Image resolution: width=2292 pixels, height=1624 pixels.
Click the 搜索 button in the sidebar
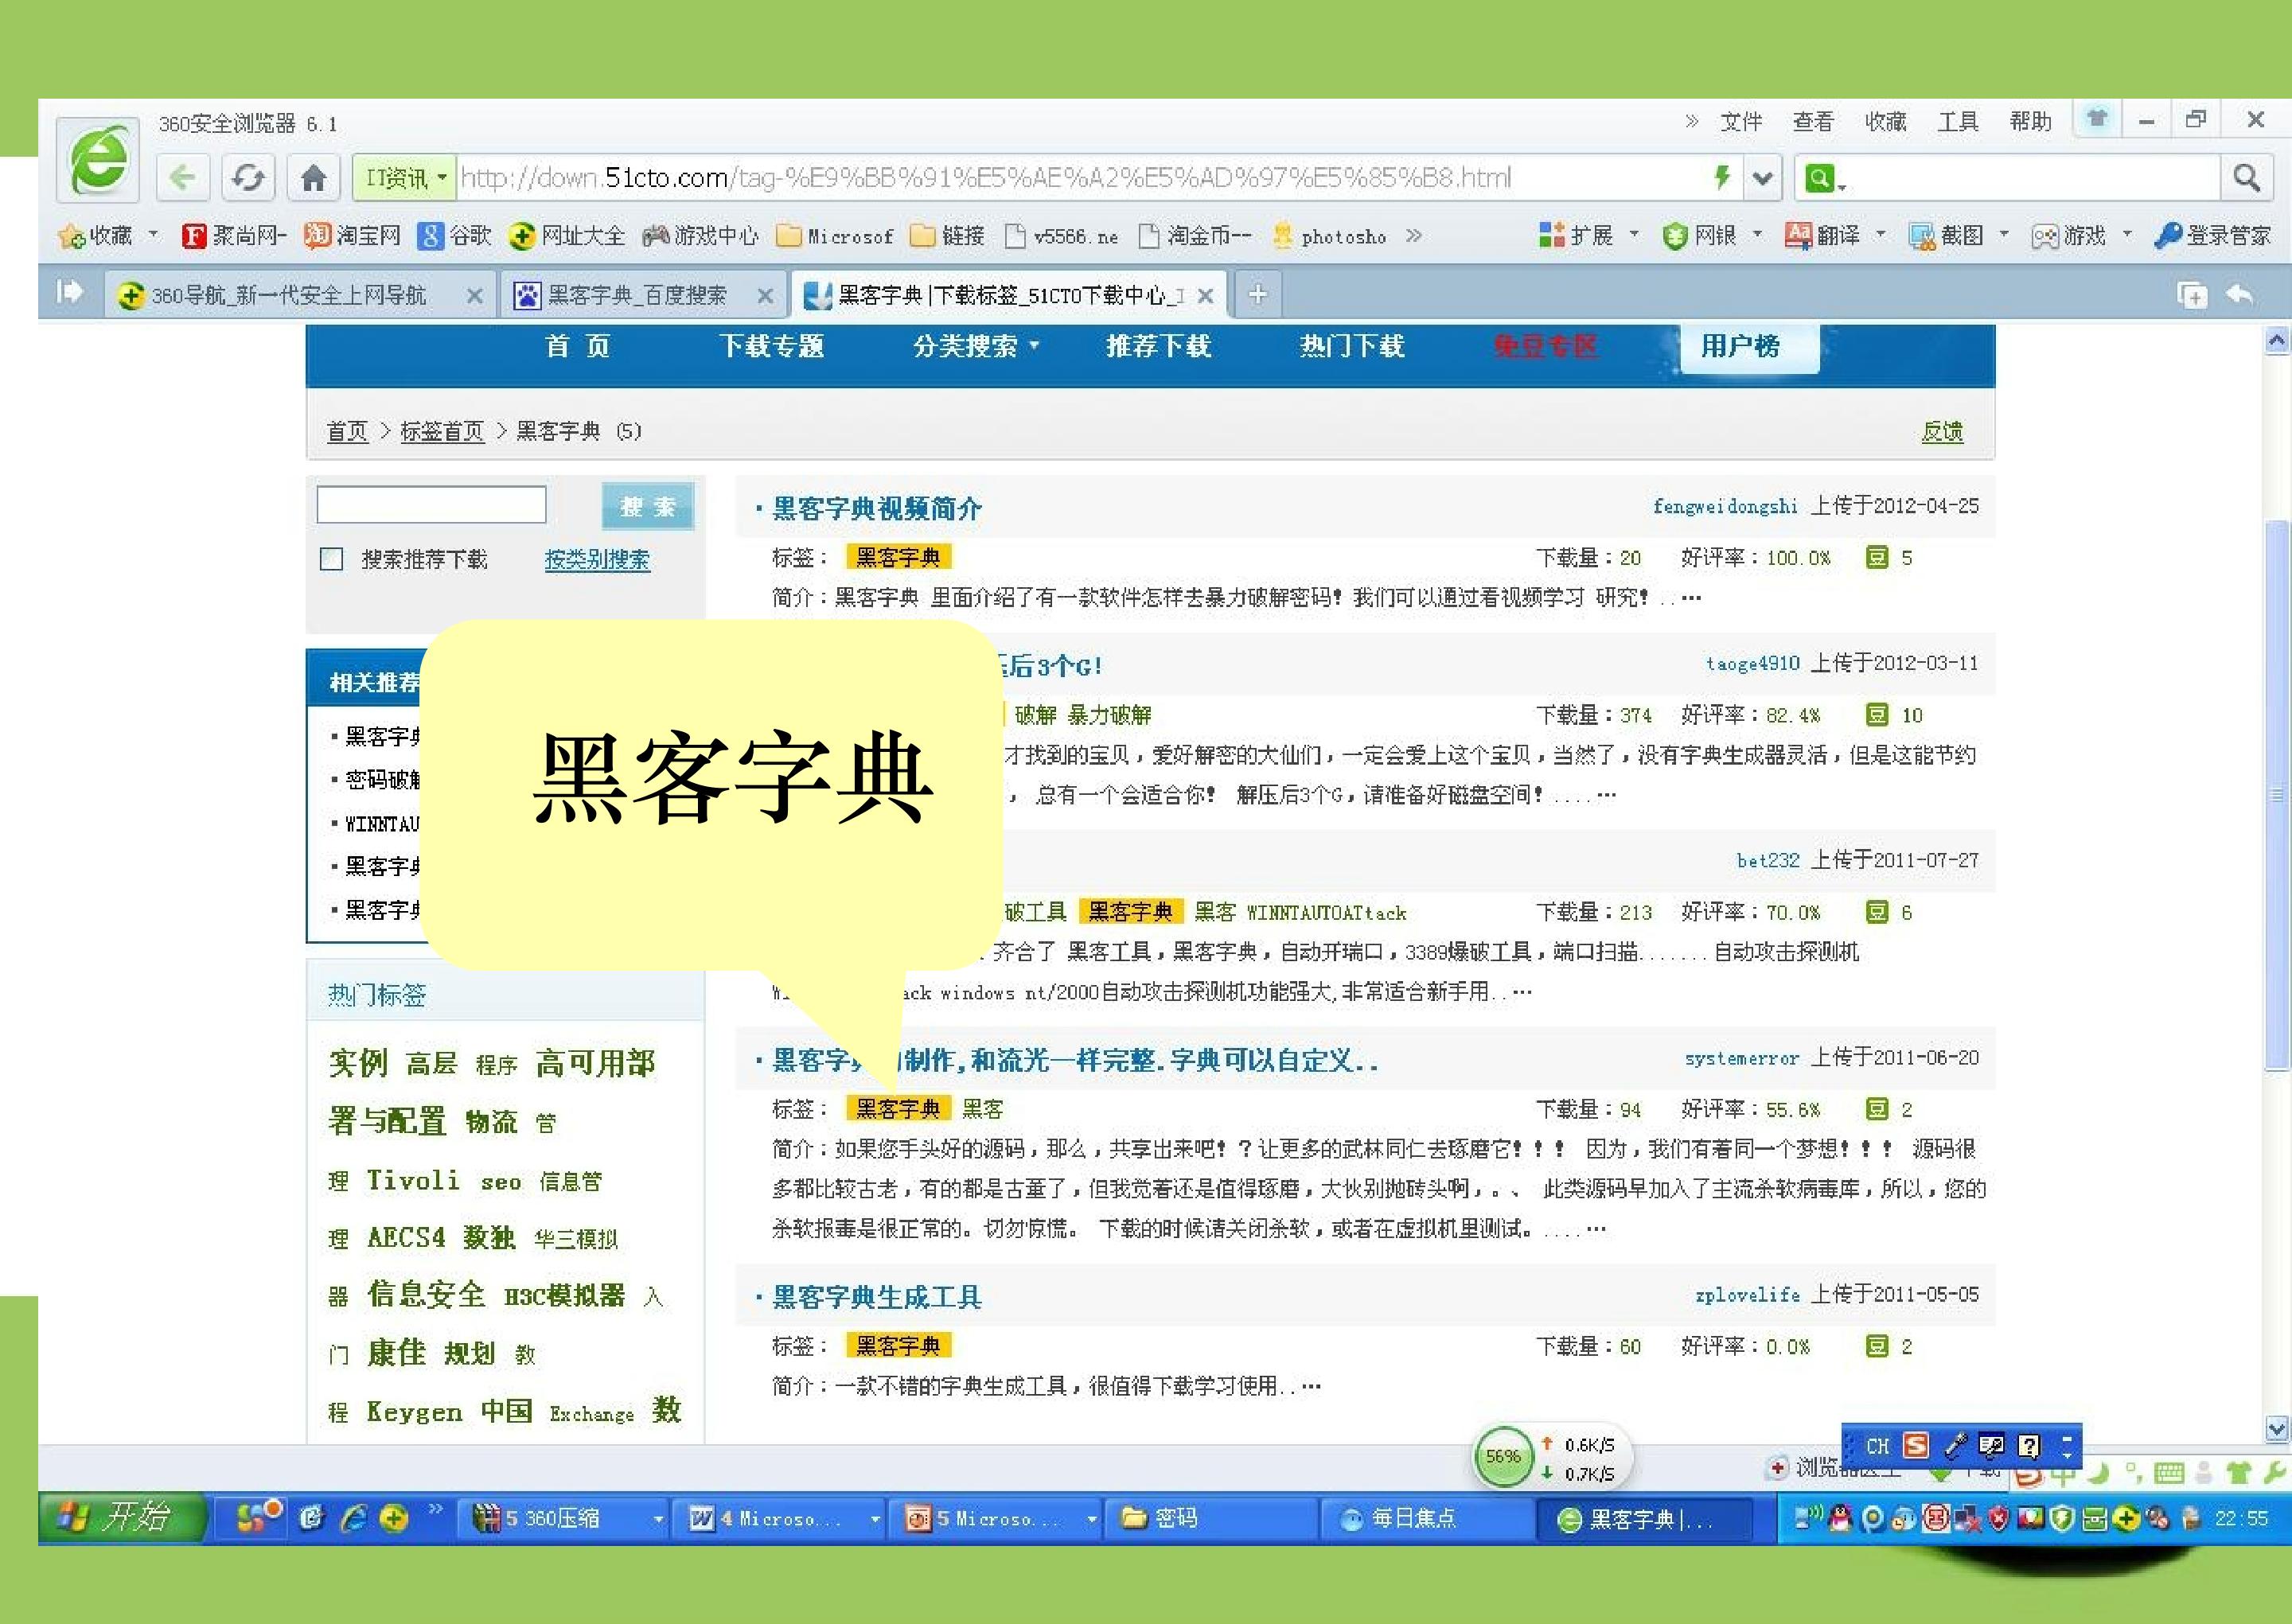[647, 506]
